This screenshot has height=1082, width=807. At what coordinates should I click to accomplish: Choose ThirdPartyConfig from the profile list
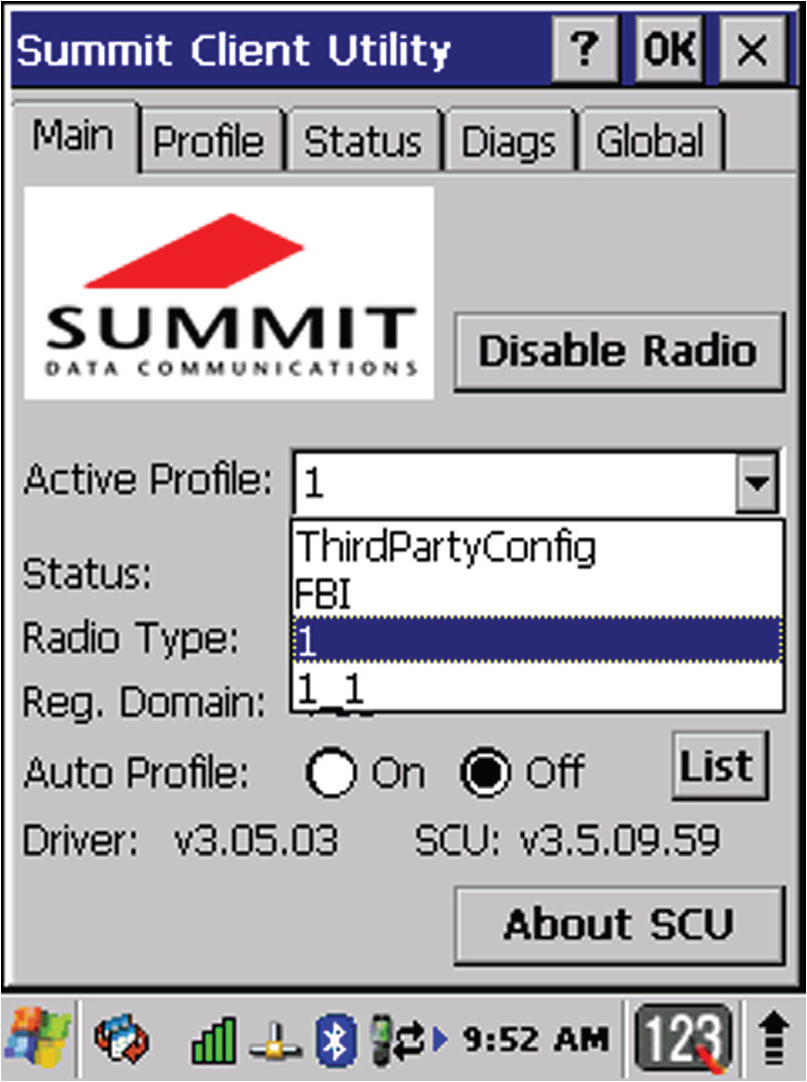click(538, 547)
